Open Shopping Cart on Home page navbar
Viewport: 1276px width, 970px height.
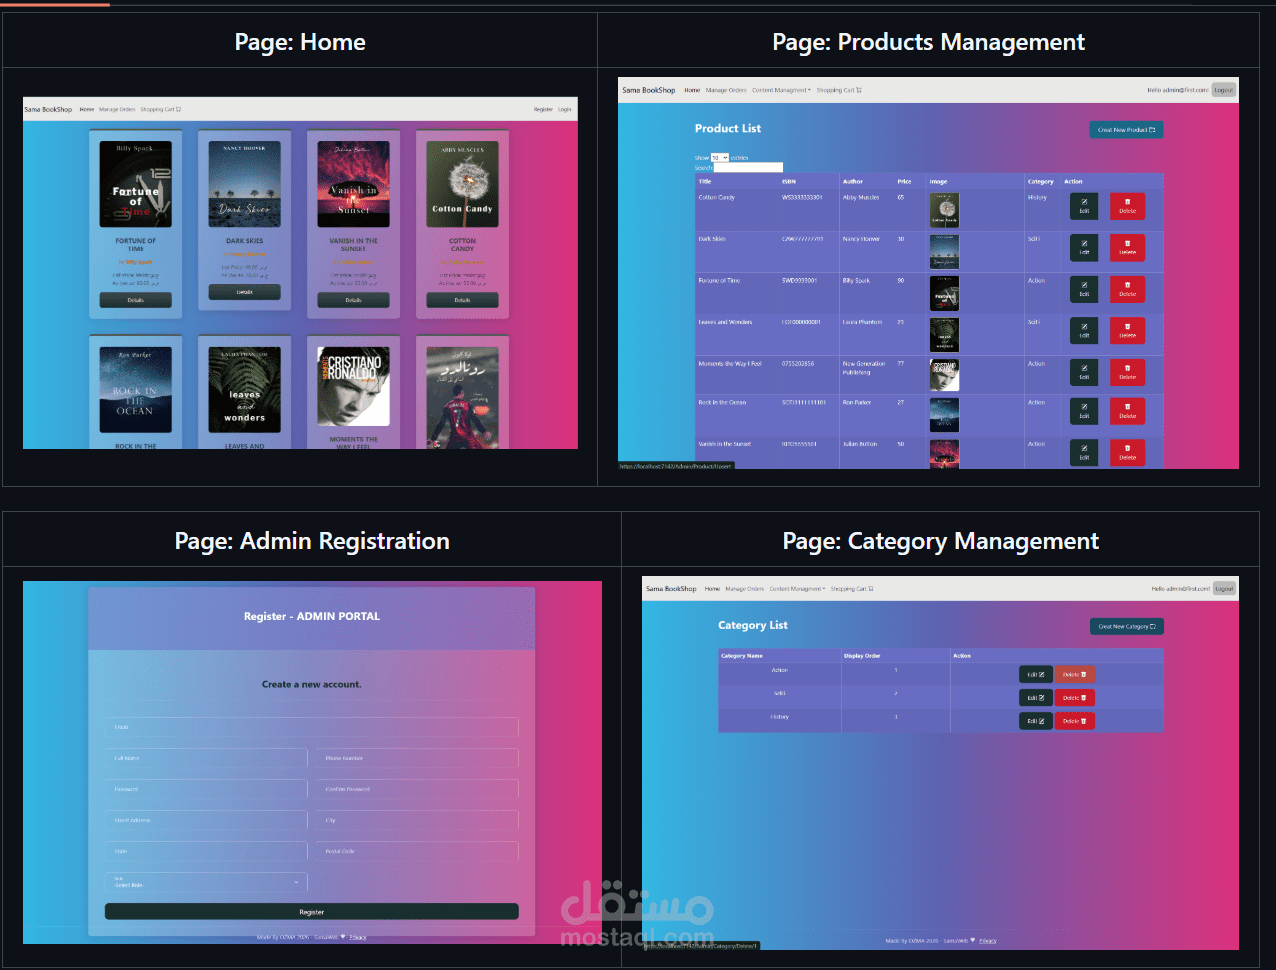(x=161, y=109)
